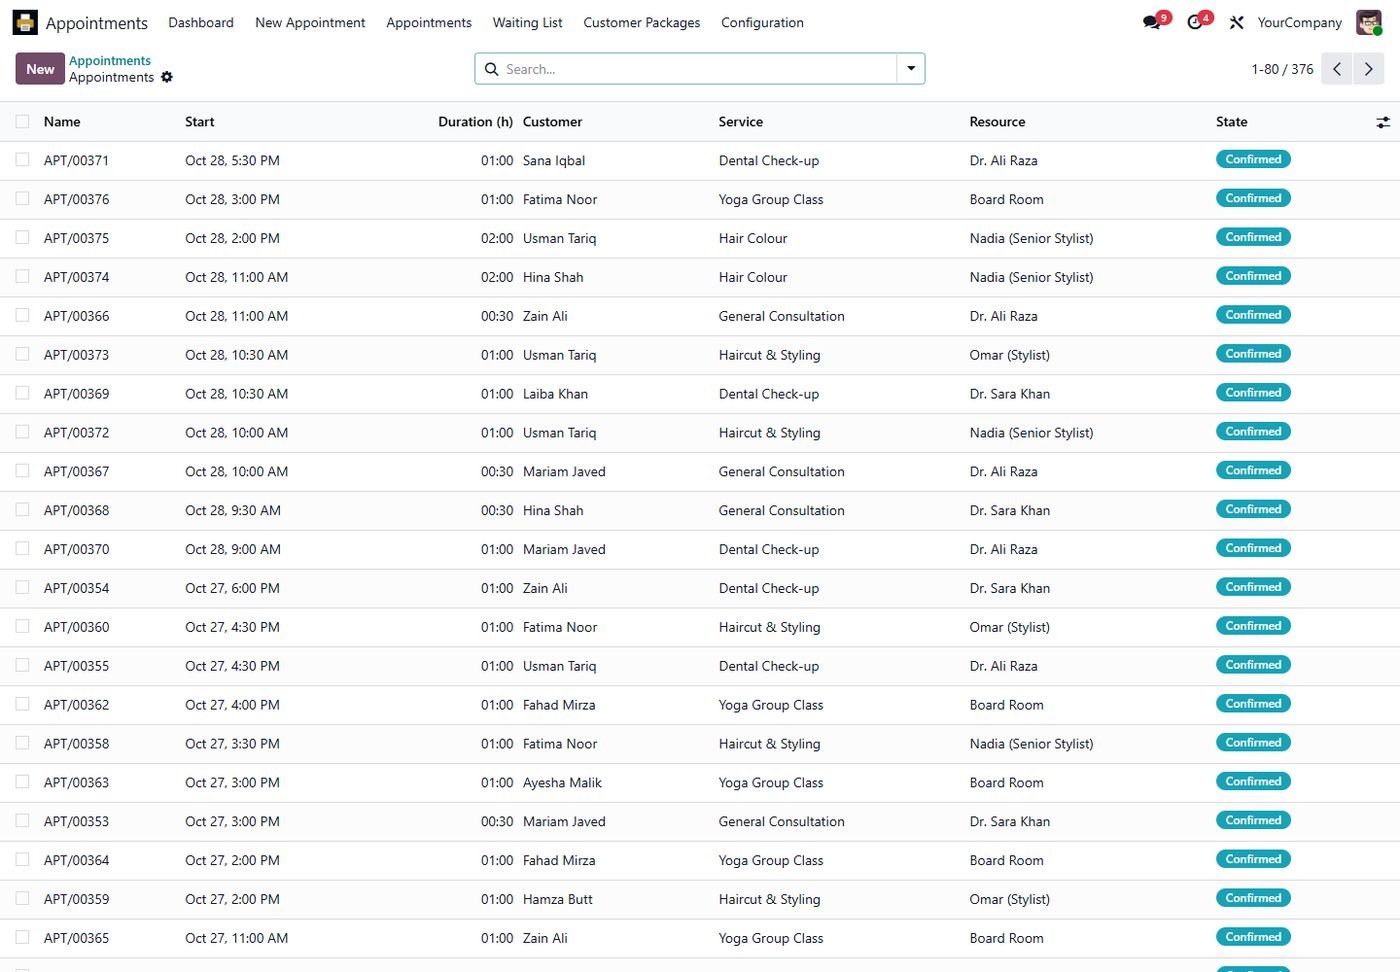The width and height of the screenshot is (1400, 972).
Task: Open the debug tools wrench icon
Action: click(1237, 22)
